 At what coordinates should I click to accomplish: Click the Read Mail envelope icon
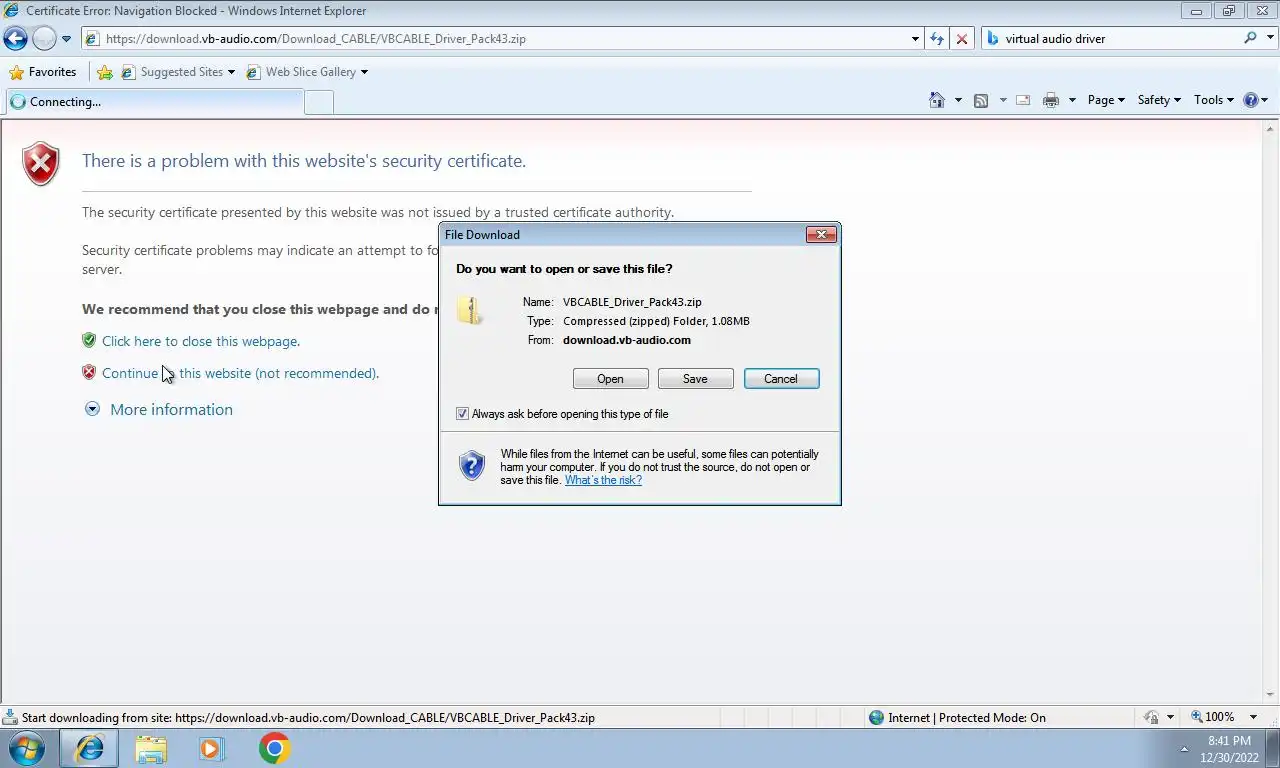point(1023,100)
